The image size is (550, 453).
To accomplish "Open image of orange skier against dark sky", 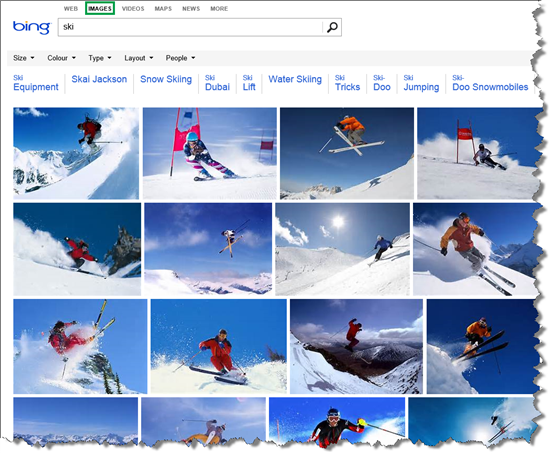I will (483, 346).
